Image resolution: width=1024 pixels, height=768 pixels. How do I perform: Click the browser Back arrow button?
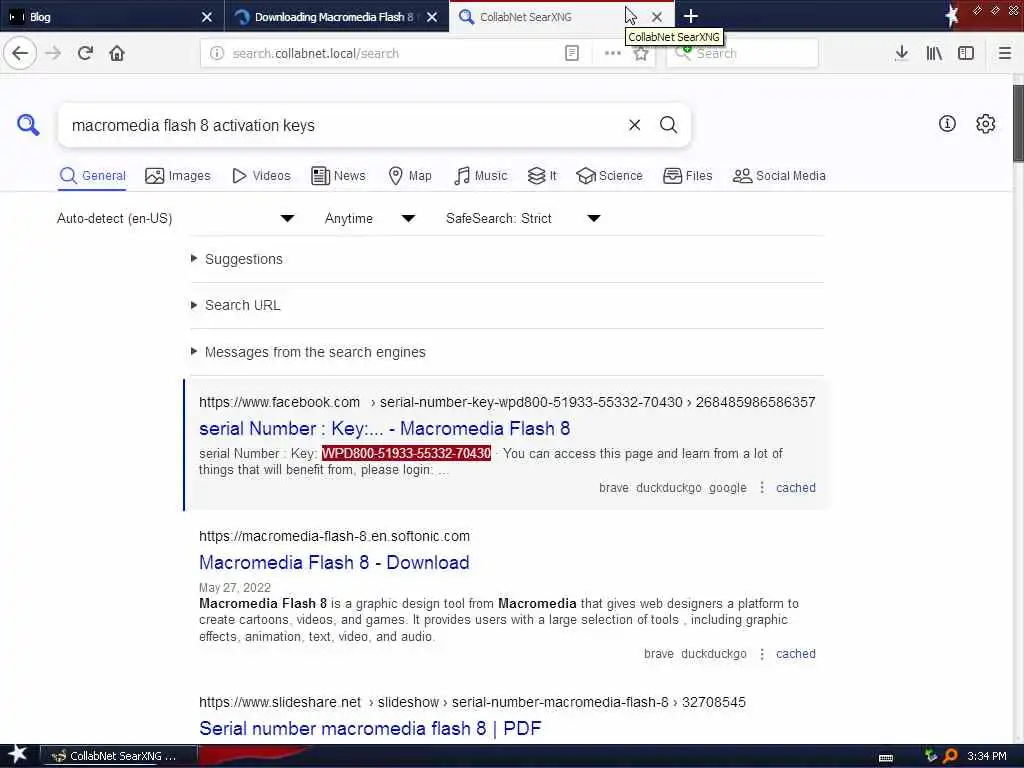(20, 53)
